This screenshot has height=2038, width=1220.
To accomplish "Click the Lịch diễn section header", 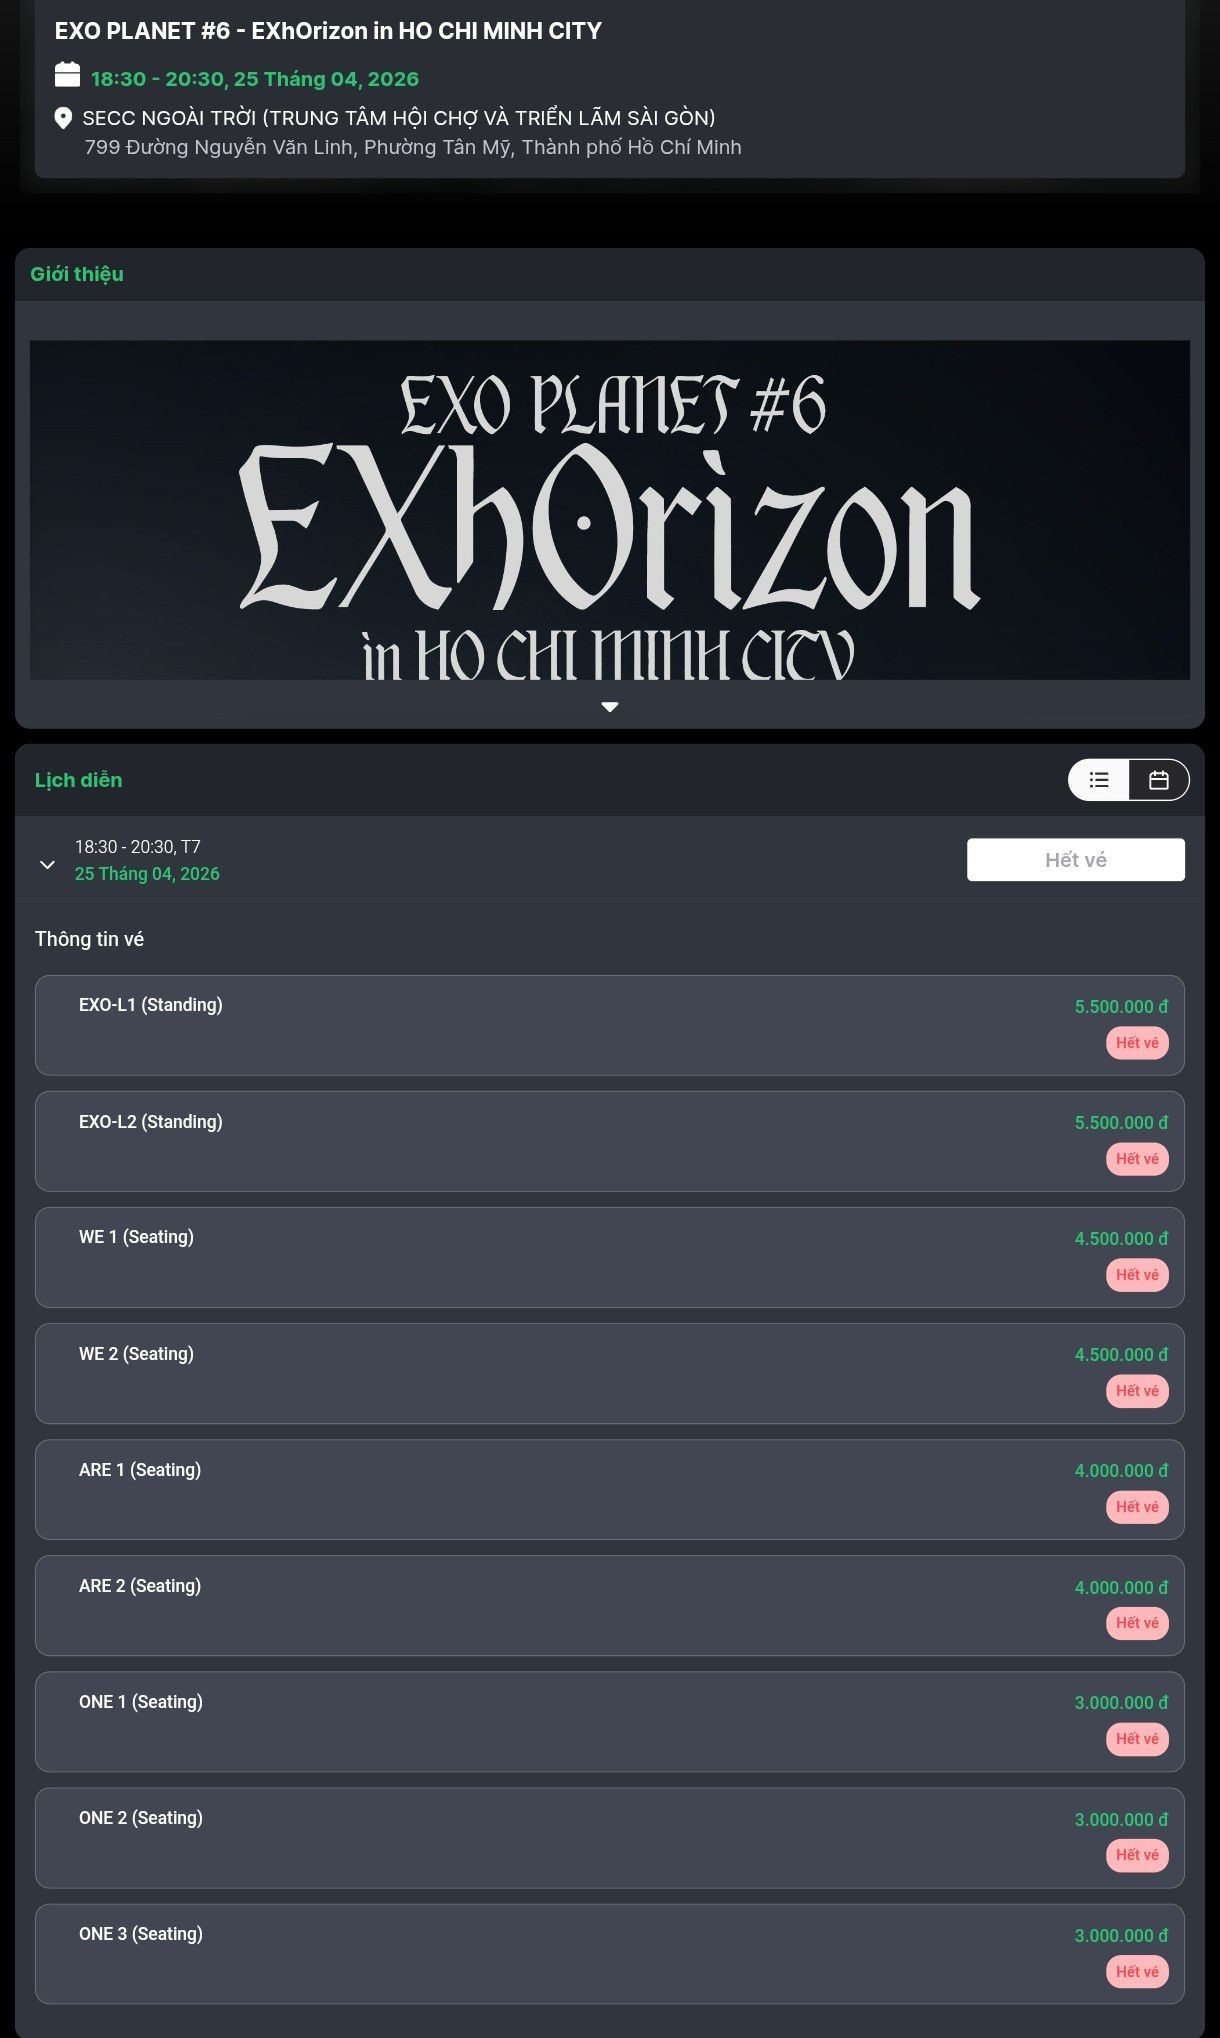I will tap(78, 780).
